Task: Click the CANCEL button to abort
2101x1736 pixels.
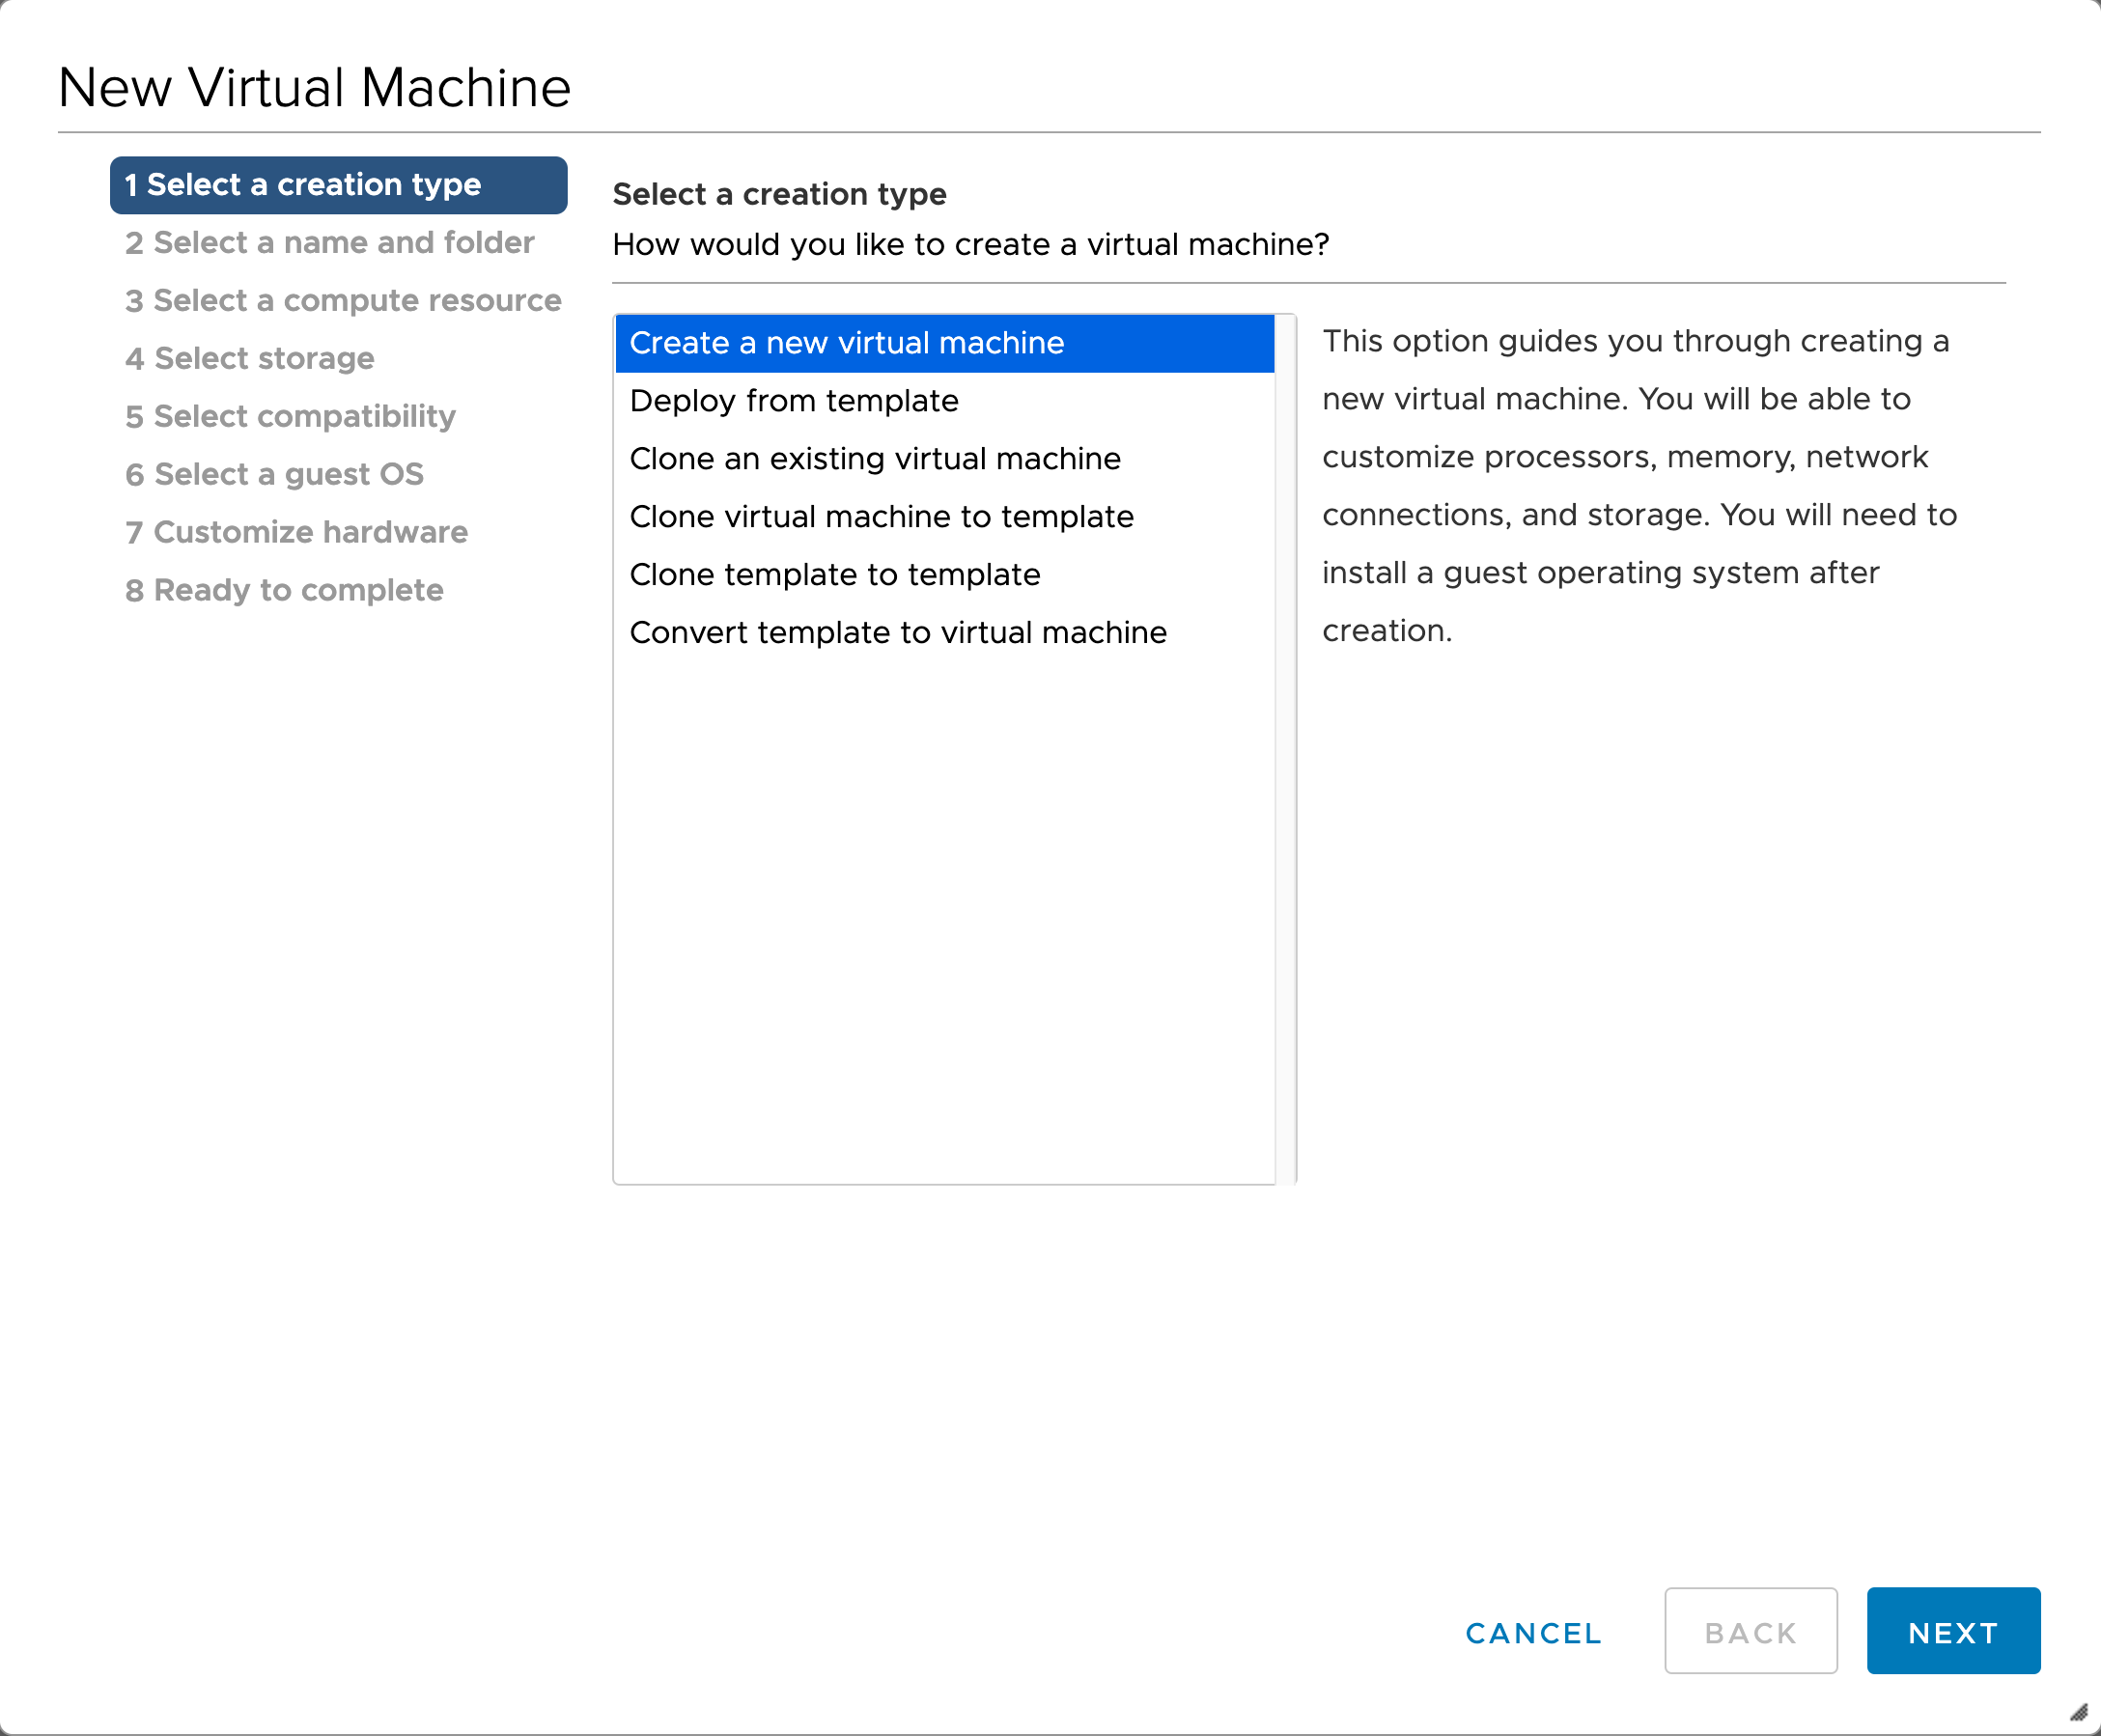Action: pyautogui.click(x=1534, y=1632)
